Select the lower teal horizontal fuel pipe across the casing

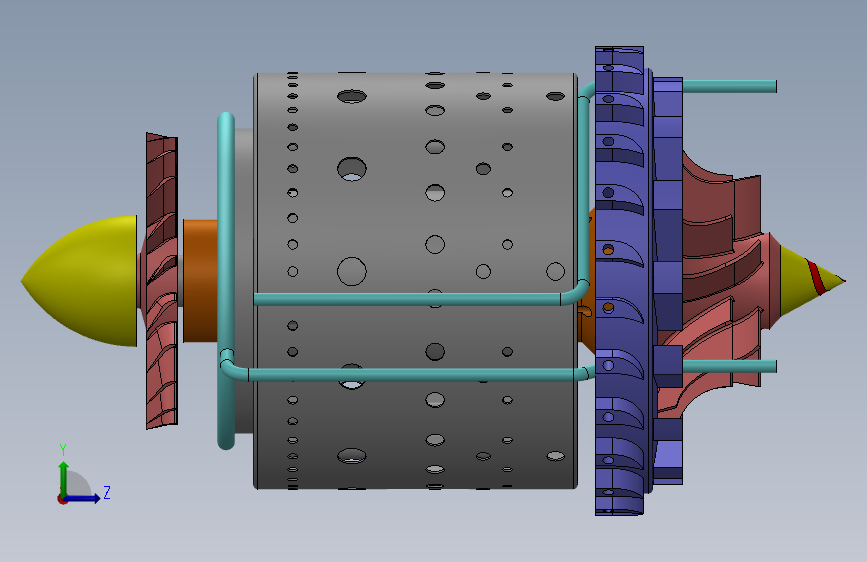click(x=409, y=374)
